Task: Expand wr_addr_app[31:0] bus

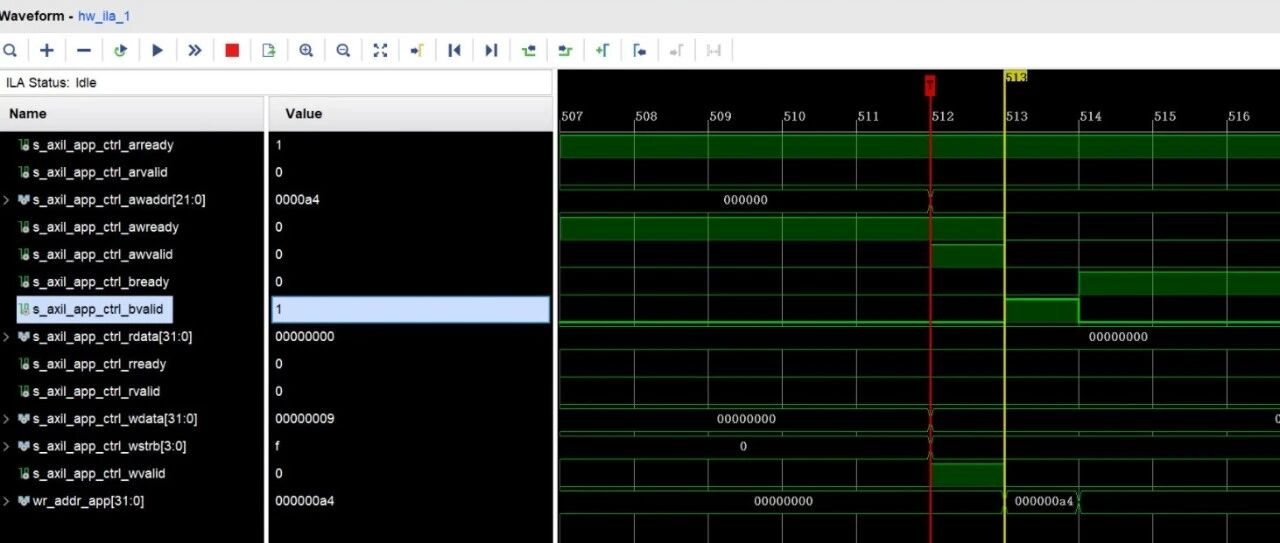Action: click(7, 501)
